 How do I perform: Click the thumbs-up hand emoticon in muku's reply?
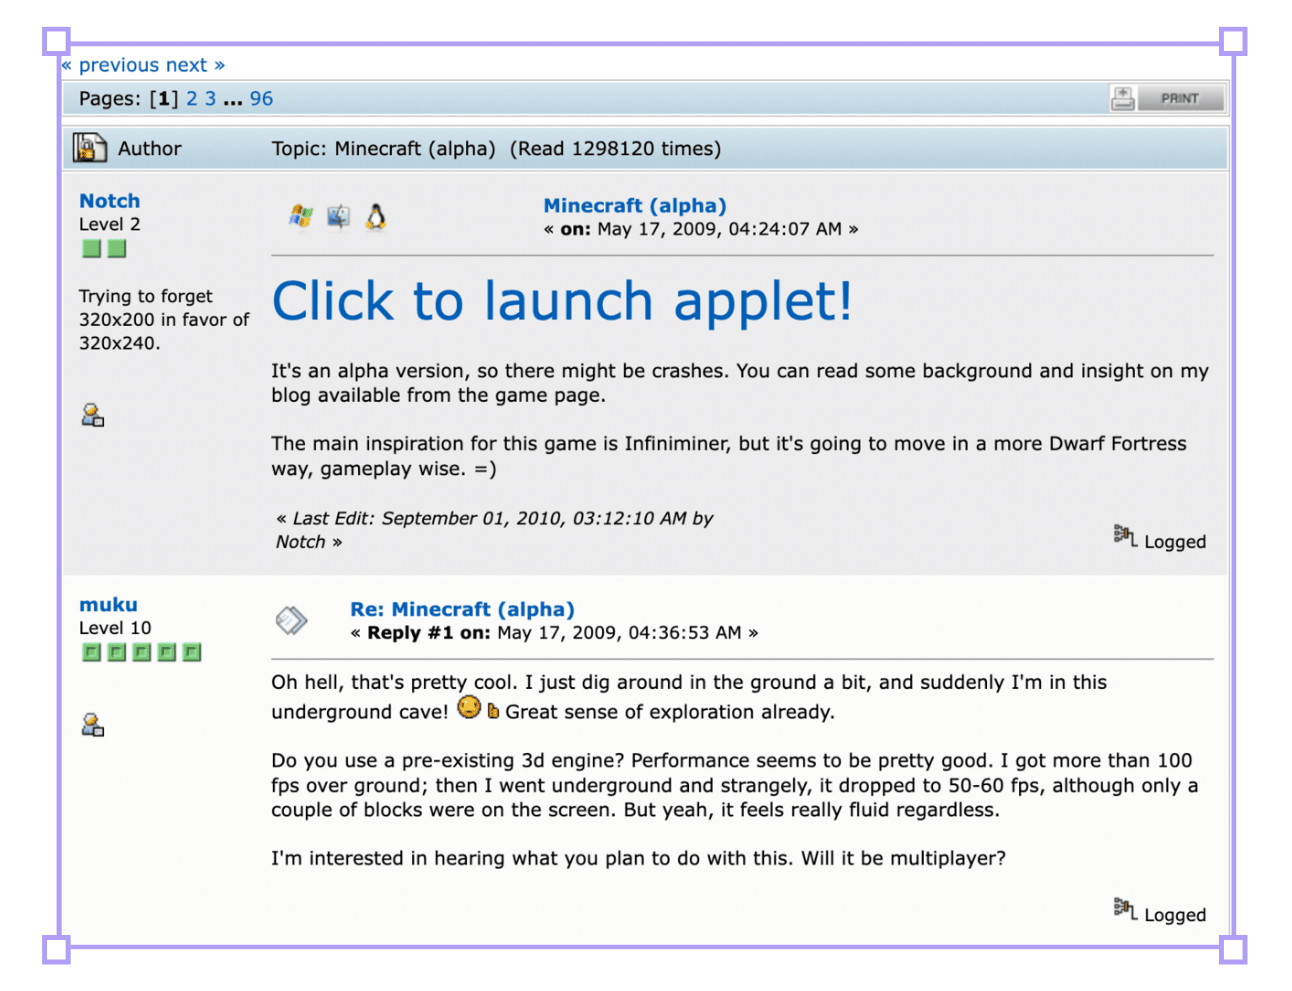point(493,711)
